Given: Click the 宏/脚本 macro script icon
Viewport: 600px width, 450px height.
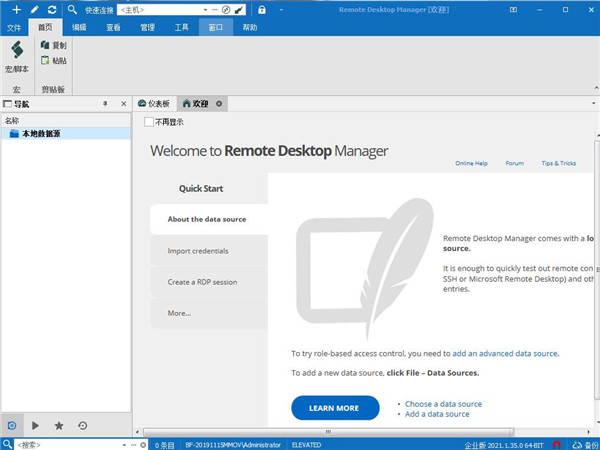Looking at the screenshot, I should [x=17, y=57].
